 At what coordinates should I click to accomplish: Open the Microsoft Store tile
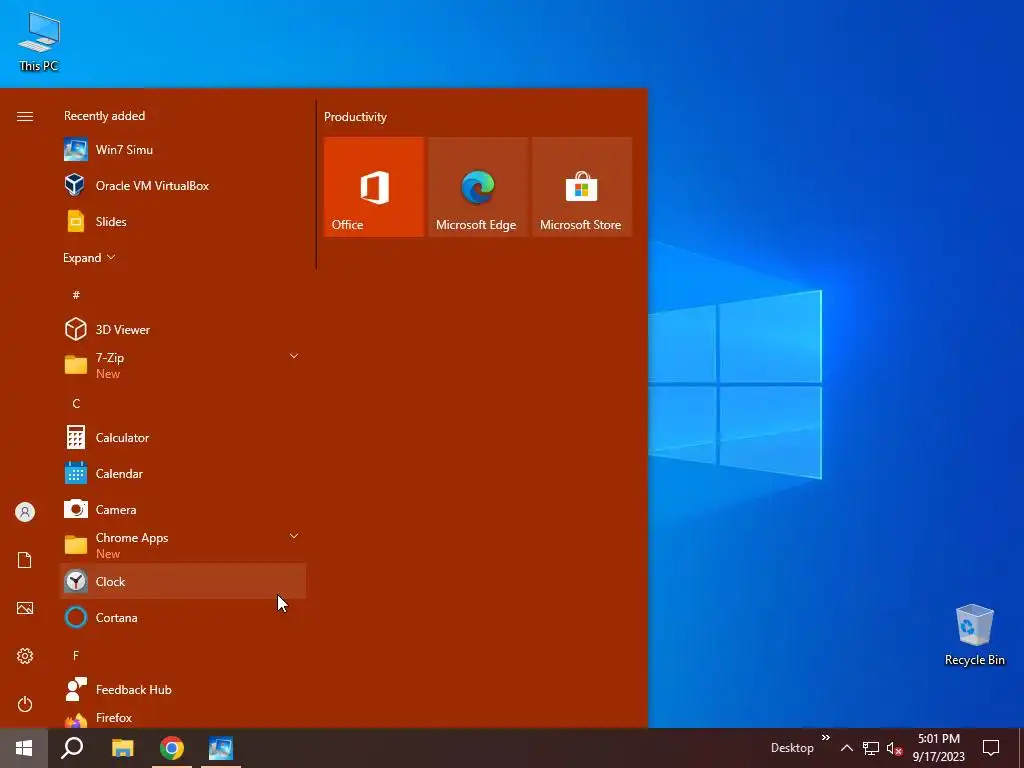(x=582, y=187)
